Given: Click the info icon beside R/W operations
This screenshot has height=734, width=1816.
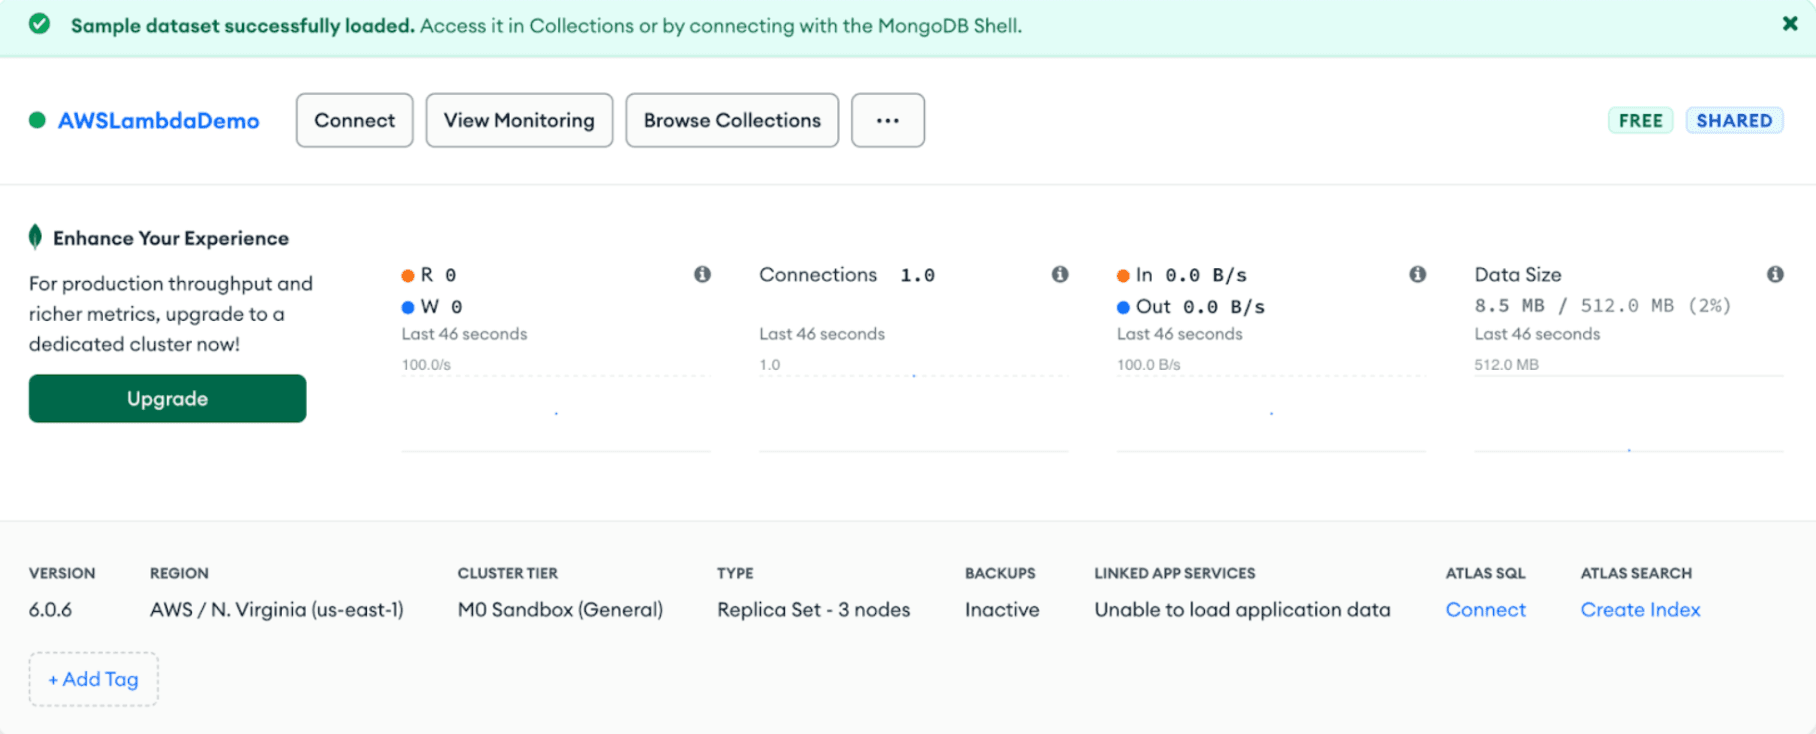Looking at the screenshot, I should 702,274.
